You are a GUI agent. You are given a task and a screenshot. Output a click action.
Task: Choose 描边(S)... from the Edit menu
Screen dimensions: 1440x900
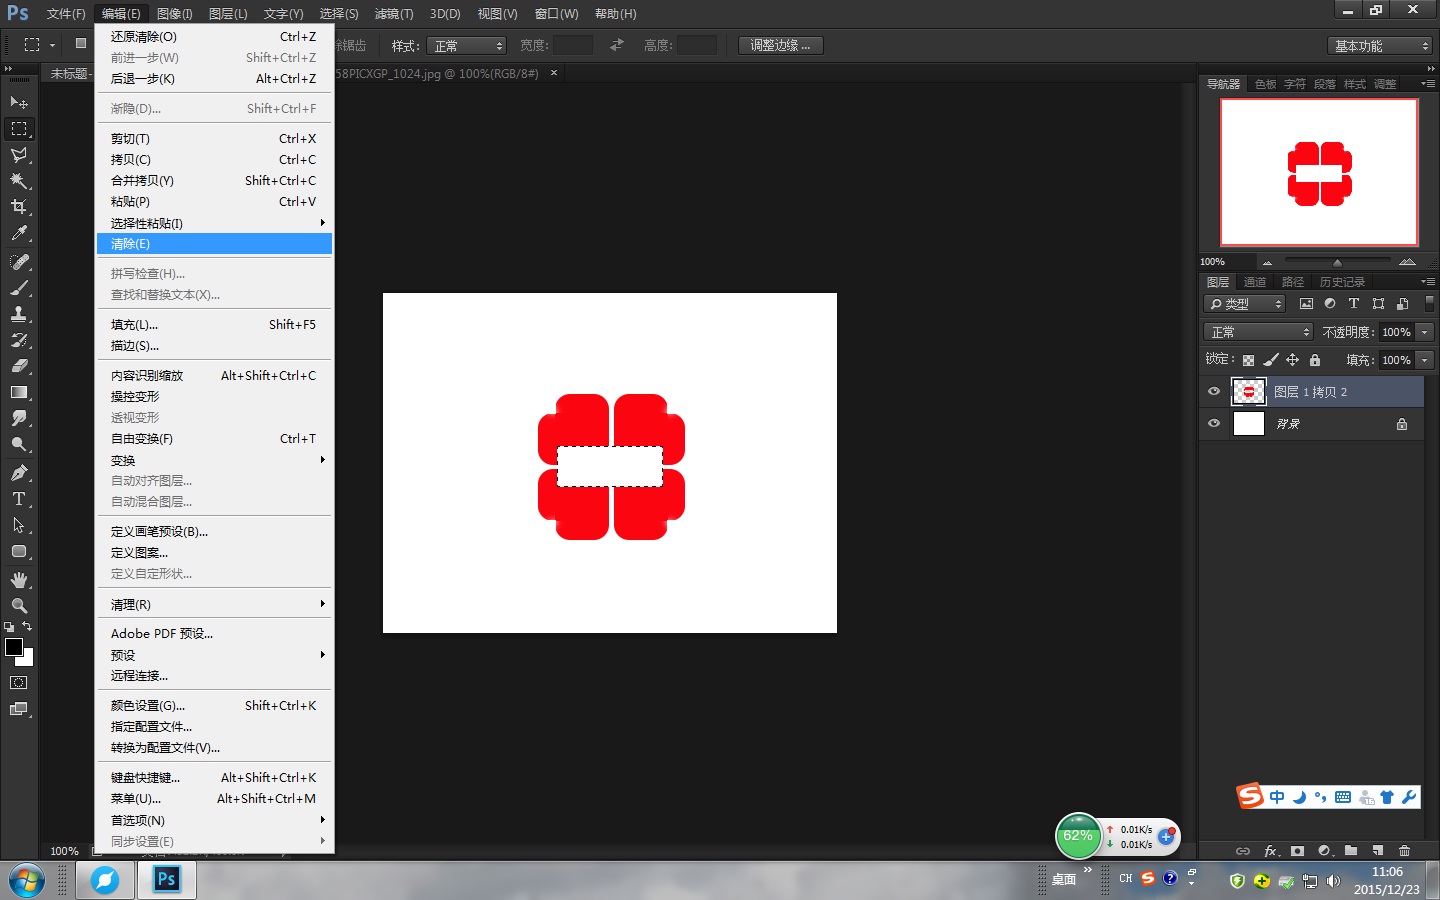point(215,346)
